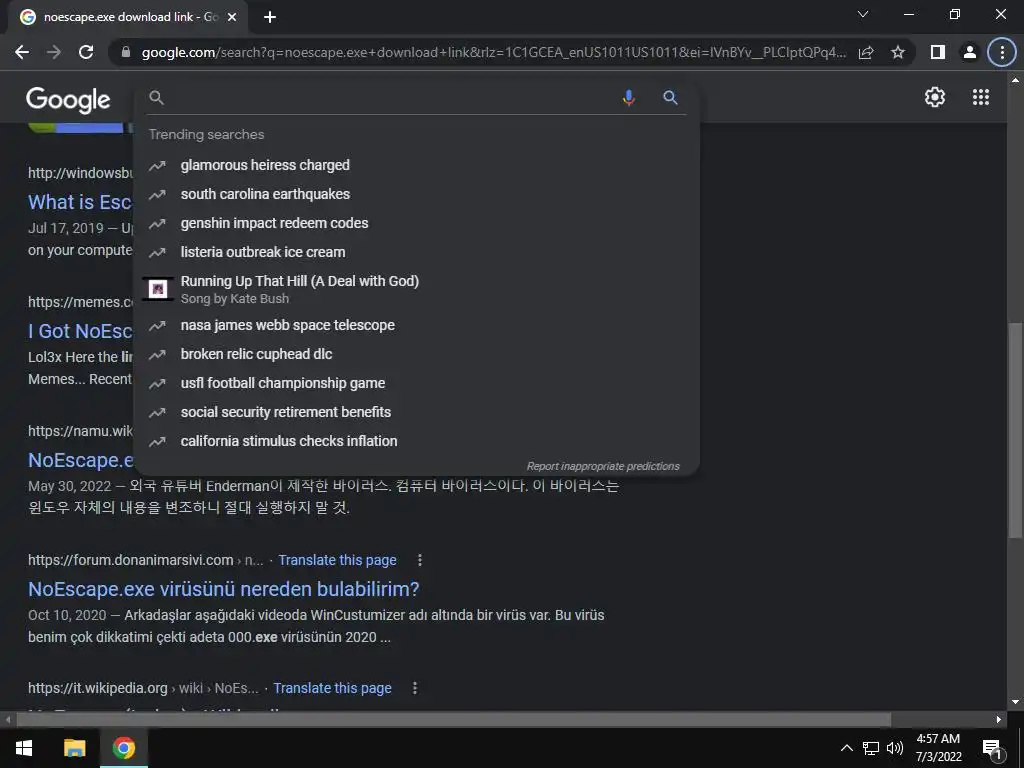Click the horizontal scrollbar right arrow
Viewport: 1024px width, 768px height.
tap(999, 720)
